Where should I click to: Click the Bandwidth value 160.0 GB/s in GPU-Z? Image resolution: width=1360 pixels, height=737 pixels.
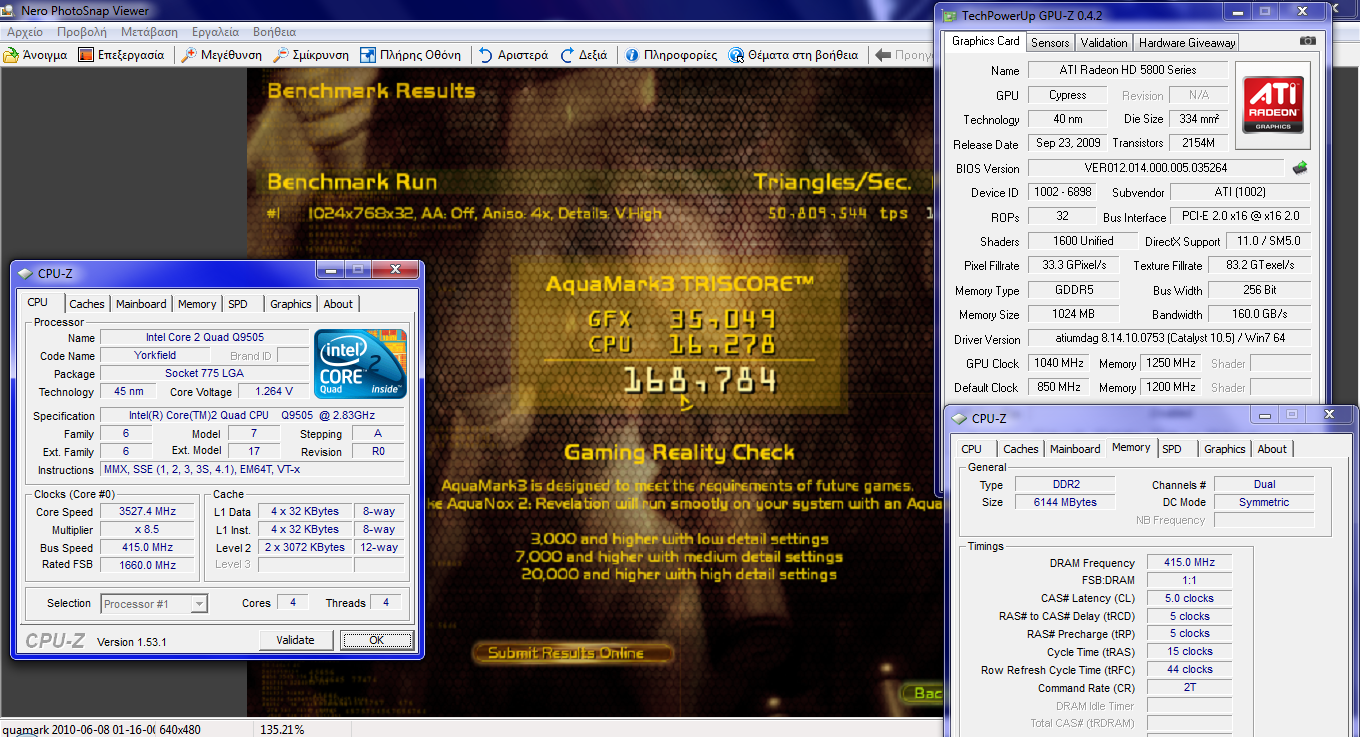click(x=1258, y=314)
